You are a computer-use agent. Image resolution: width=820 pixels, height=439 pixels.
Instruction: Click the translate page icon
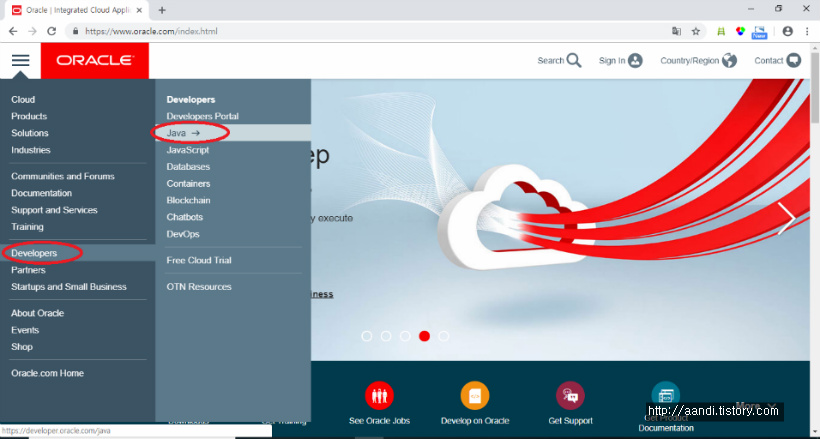(x=676, y=31)
